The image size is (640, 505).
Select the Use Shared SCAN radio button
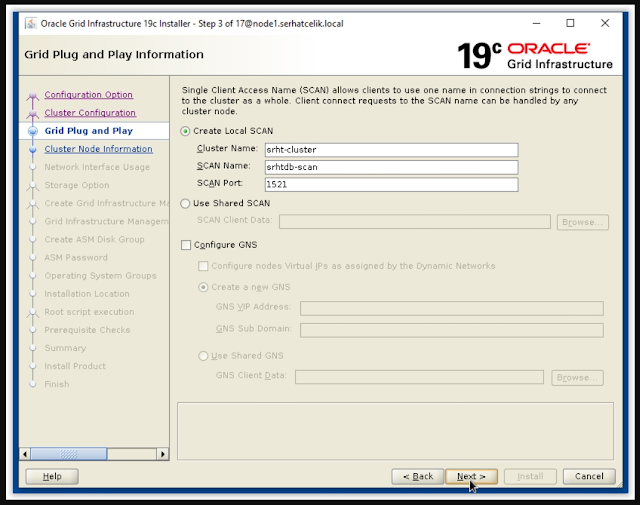click(185, 203)
